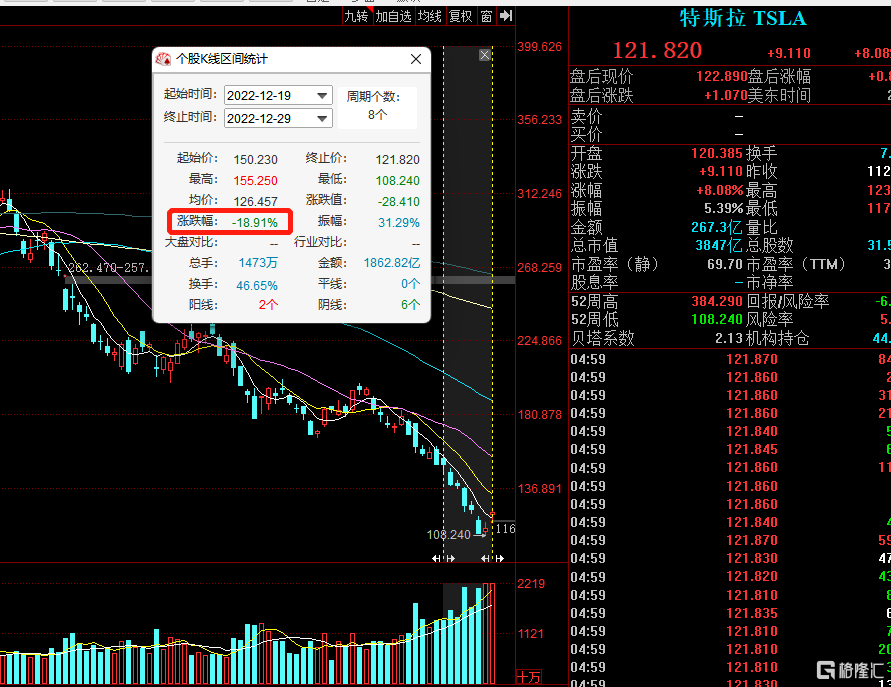Click the 最低 value 108.240 in the dialog

coord(397,181)
